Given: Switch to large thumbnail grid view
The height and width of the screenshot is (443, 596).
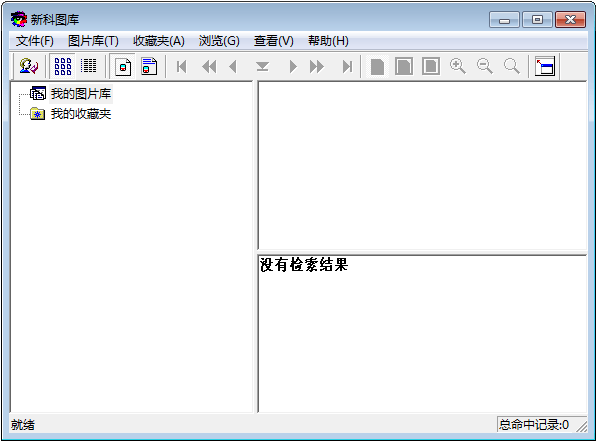Looking at the screenshot, I should pyautogui.click(x=63, y=67).
